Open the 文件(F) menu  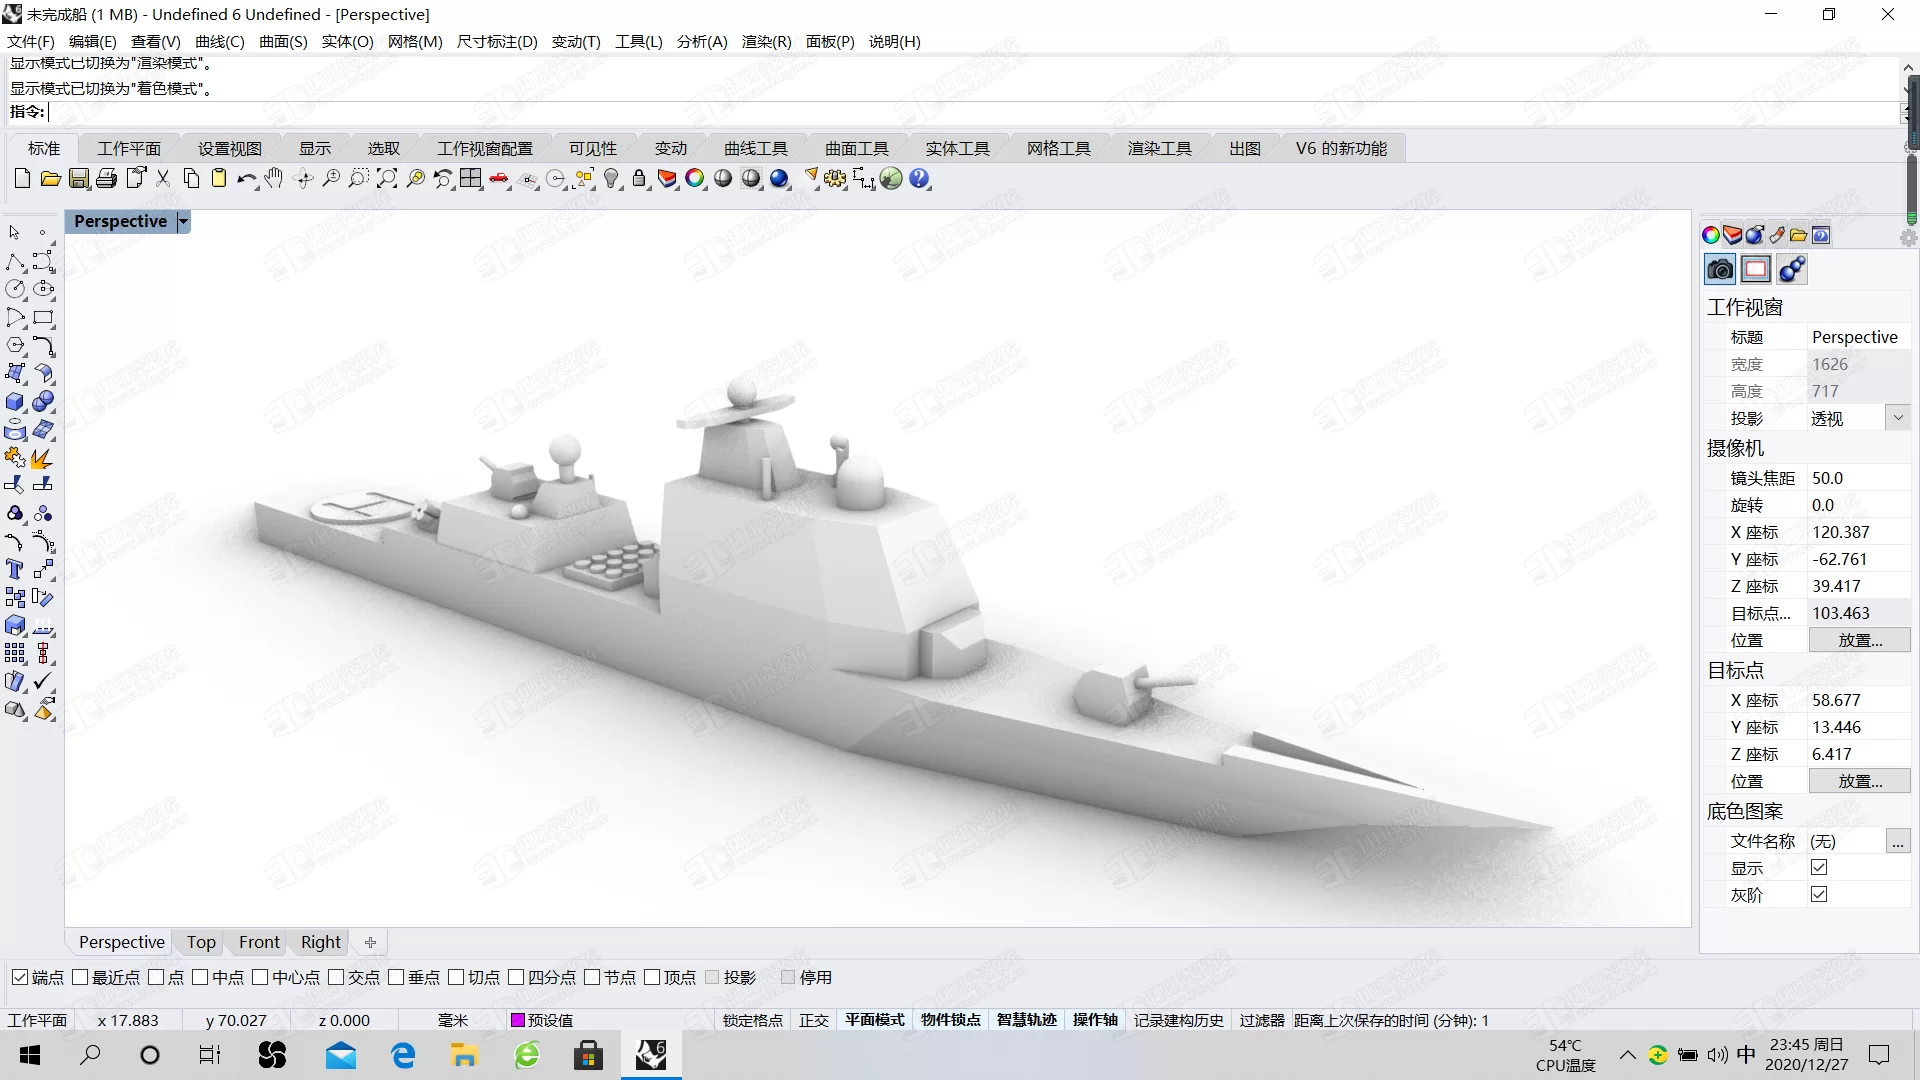[x=31, y=41]
